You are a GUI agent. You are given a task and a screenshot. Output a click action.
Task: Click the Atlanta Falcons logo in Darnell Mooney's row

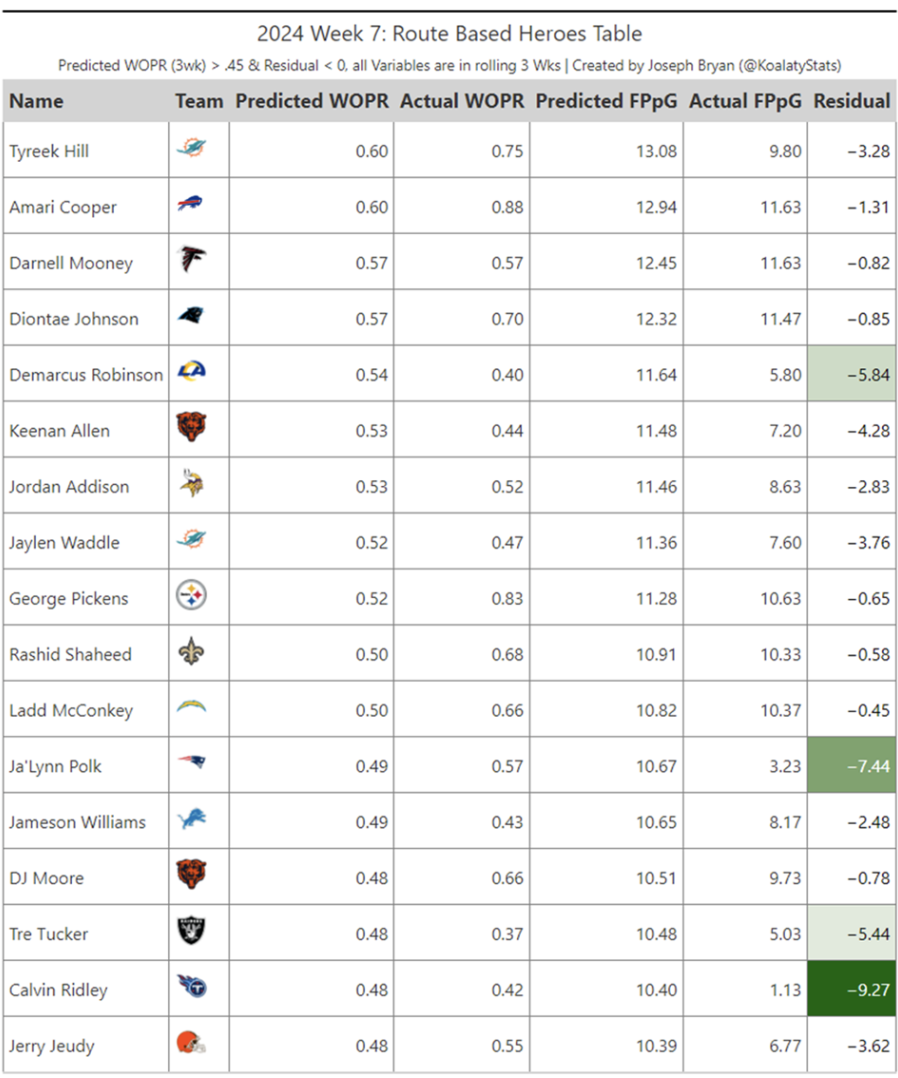click(190, 262)
